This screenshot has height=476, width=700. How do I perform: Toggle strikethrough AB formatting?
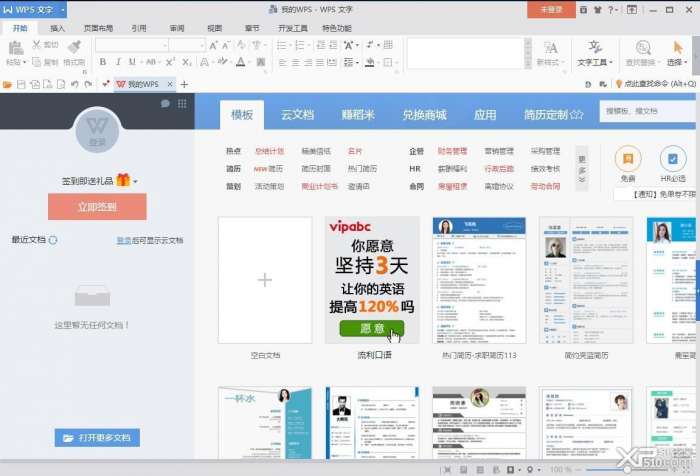[x=151, y=62]
